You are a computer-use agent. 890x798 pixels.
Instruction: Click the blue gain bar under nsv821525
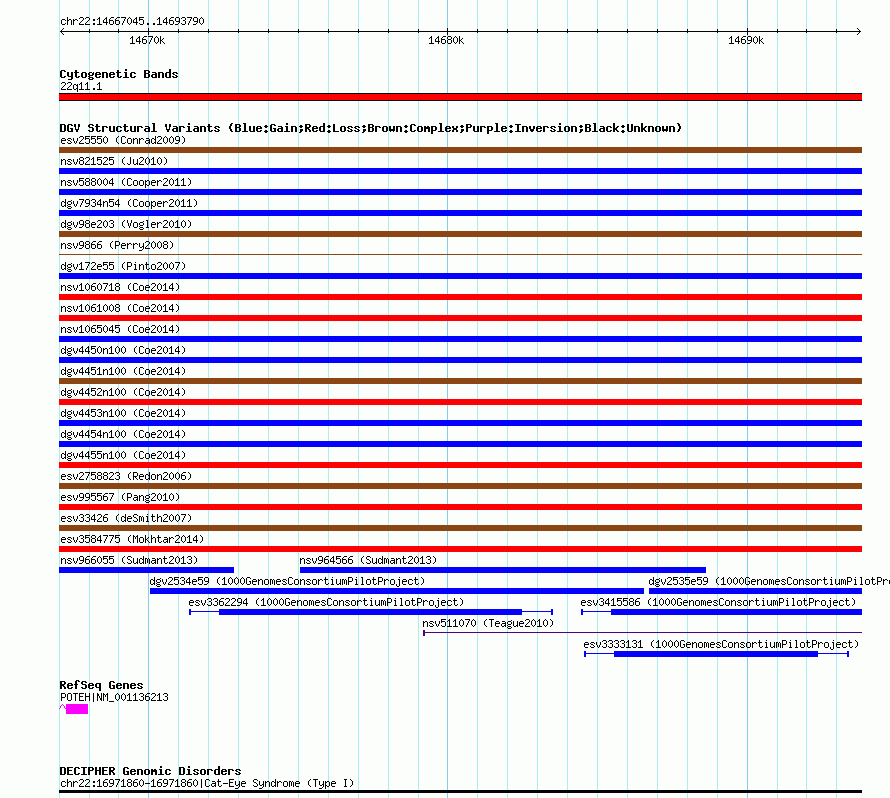pyautogui.click(x=460, y=171)
